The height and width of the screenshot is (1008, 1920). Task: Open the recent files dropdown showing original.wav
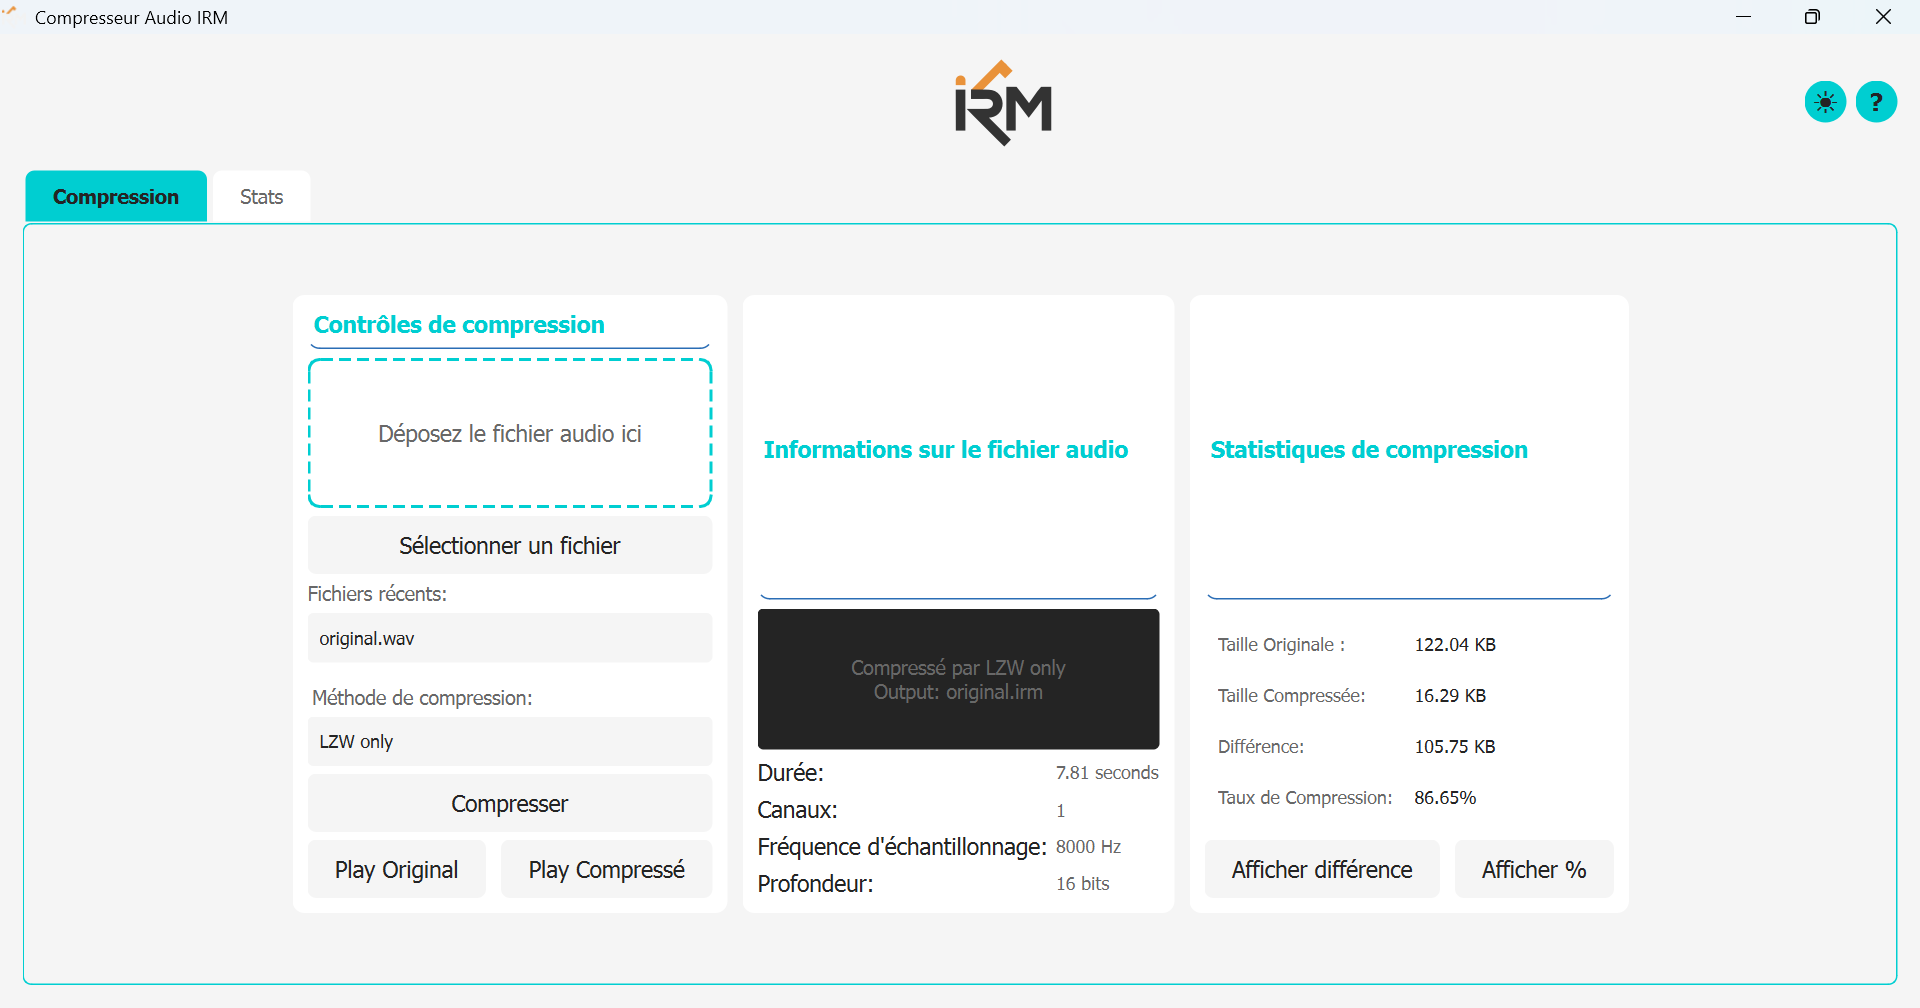pyautogui.click(x=510, y=638)
